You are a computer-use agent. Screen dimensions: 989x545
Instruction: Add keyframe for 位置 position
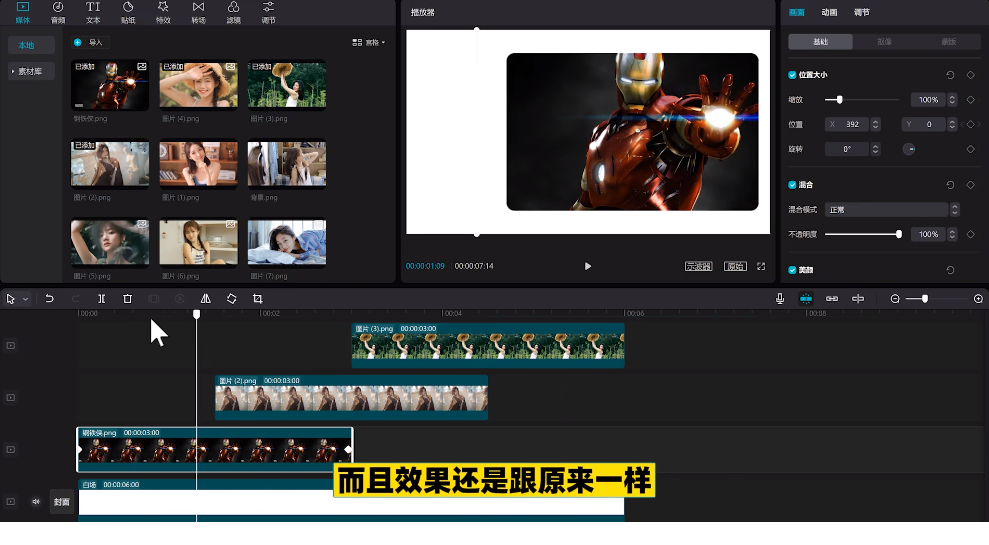click(x=971, y=124)
